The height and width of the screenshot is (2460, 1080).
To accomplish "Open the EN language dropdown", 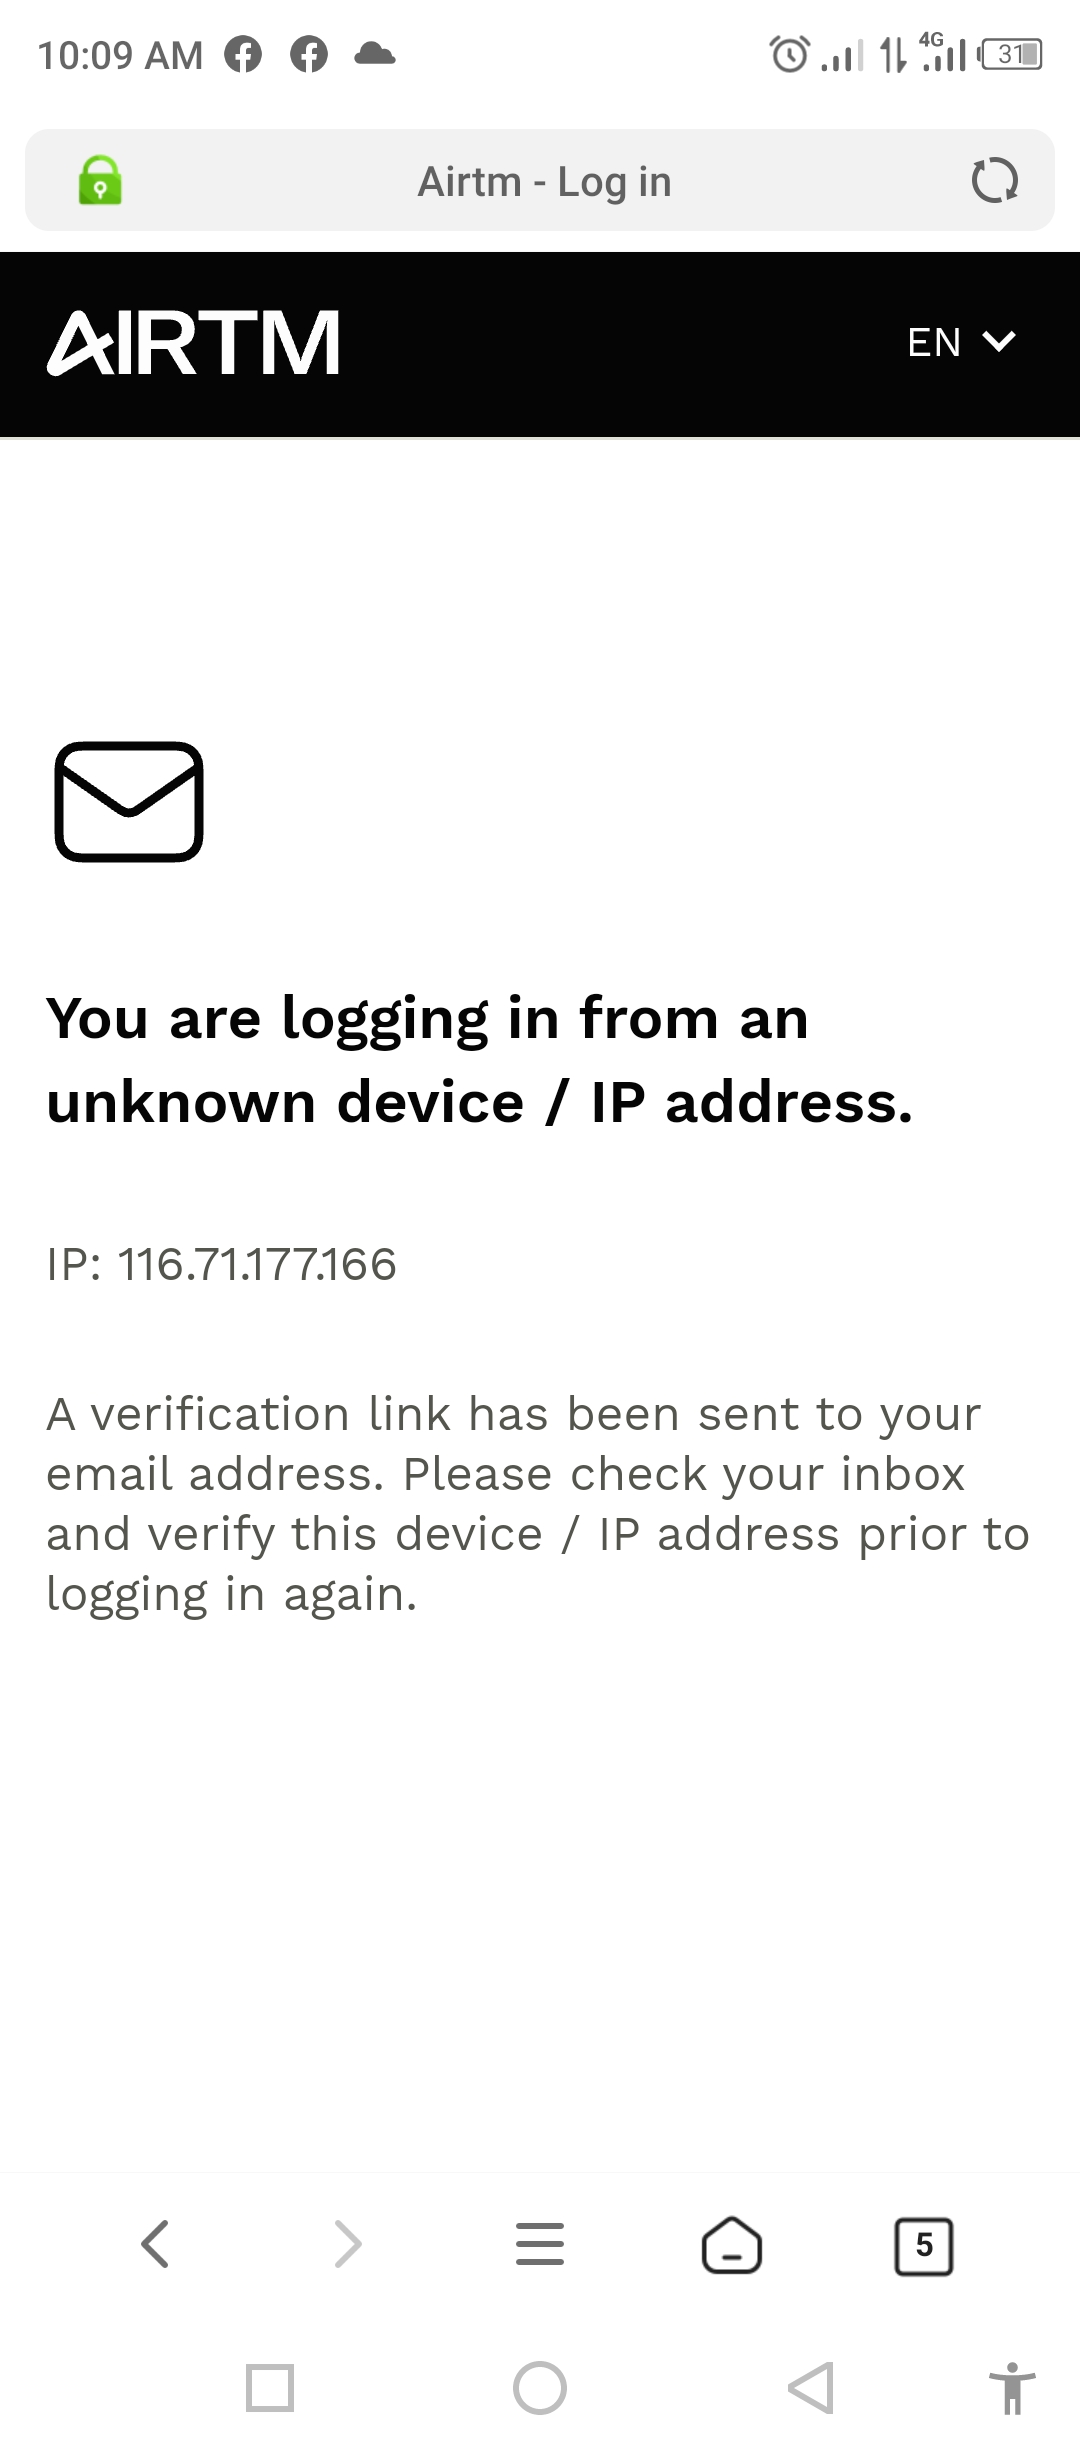I will (x=960, y=343).
